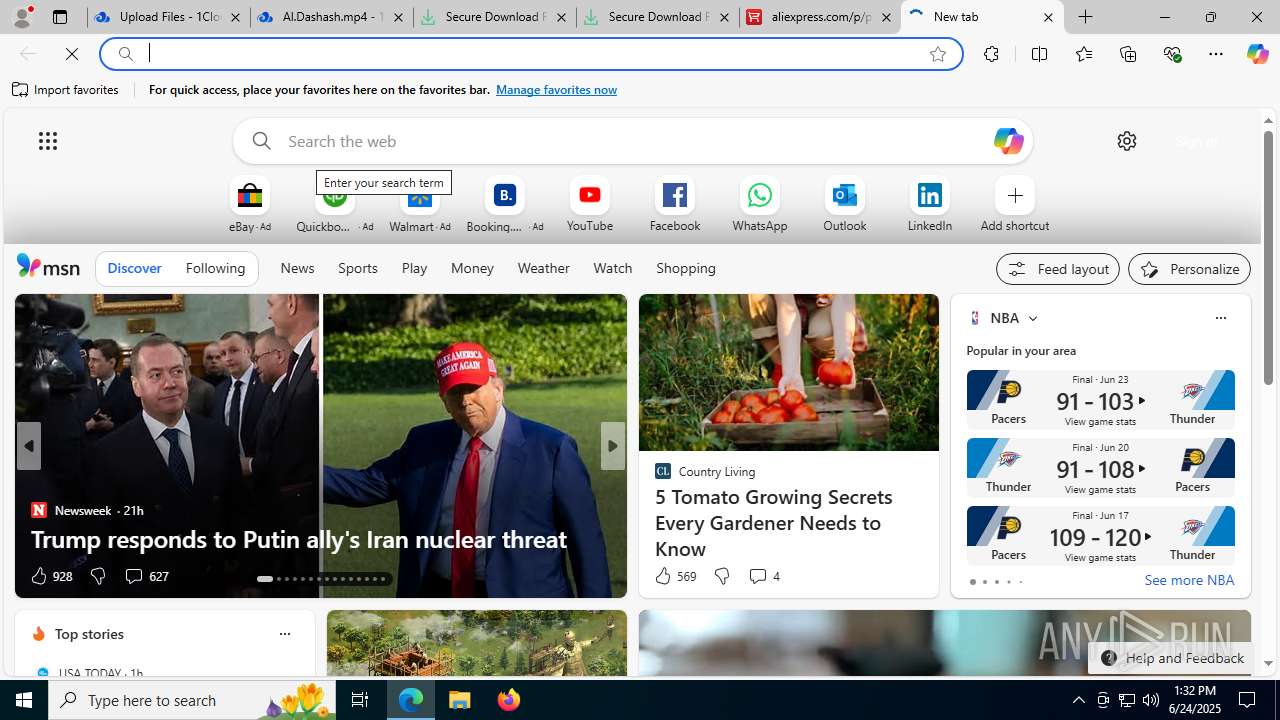Screen dimensions: 1280x720
Task: Stop loading the page
Action: pos(72,54)
